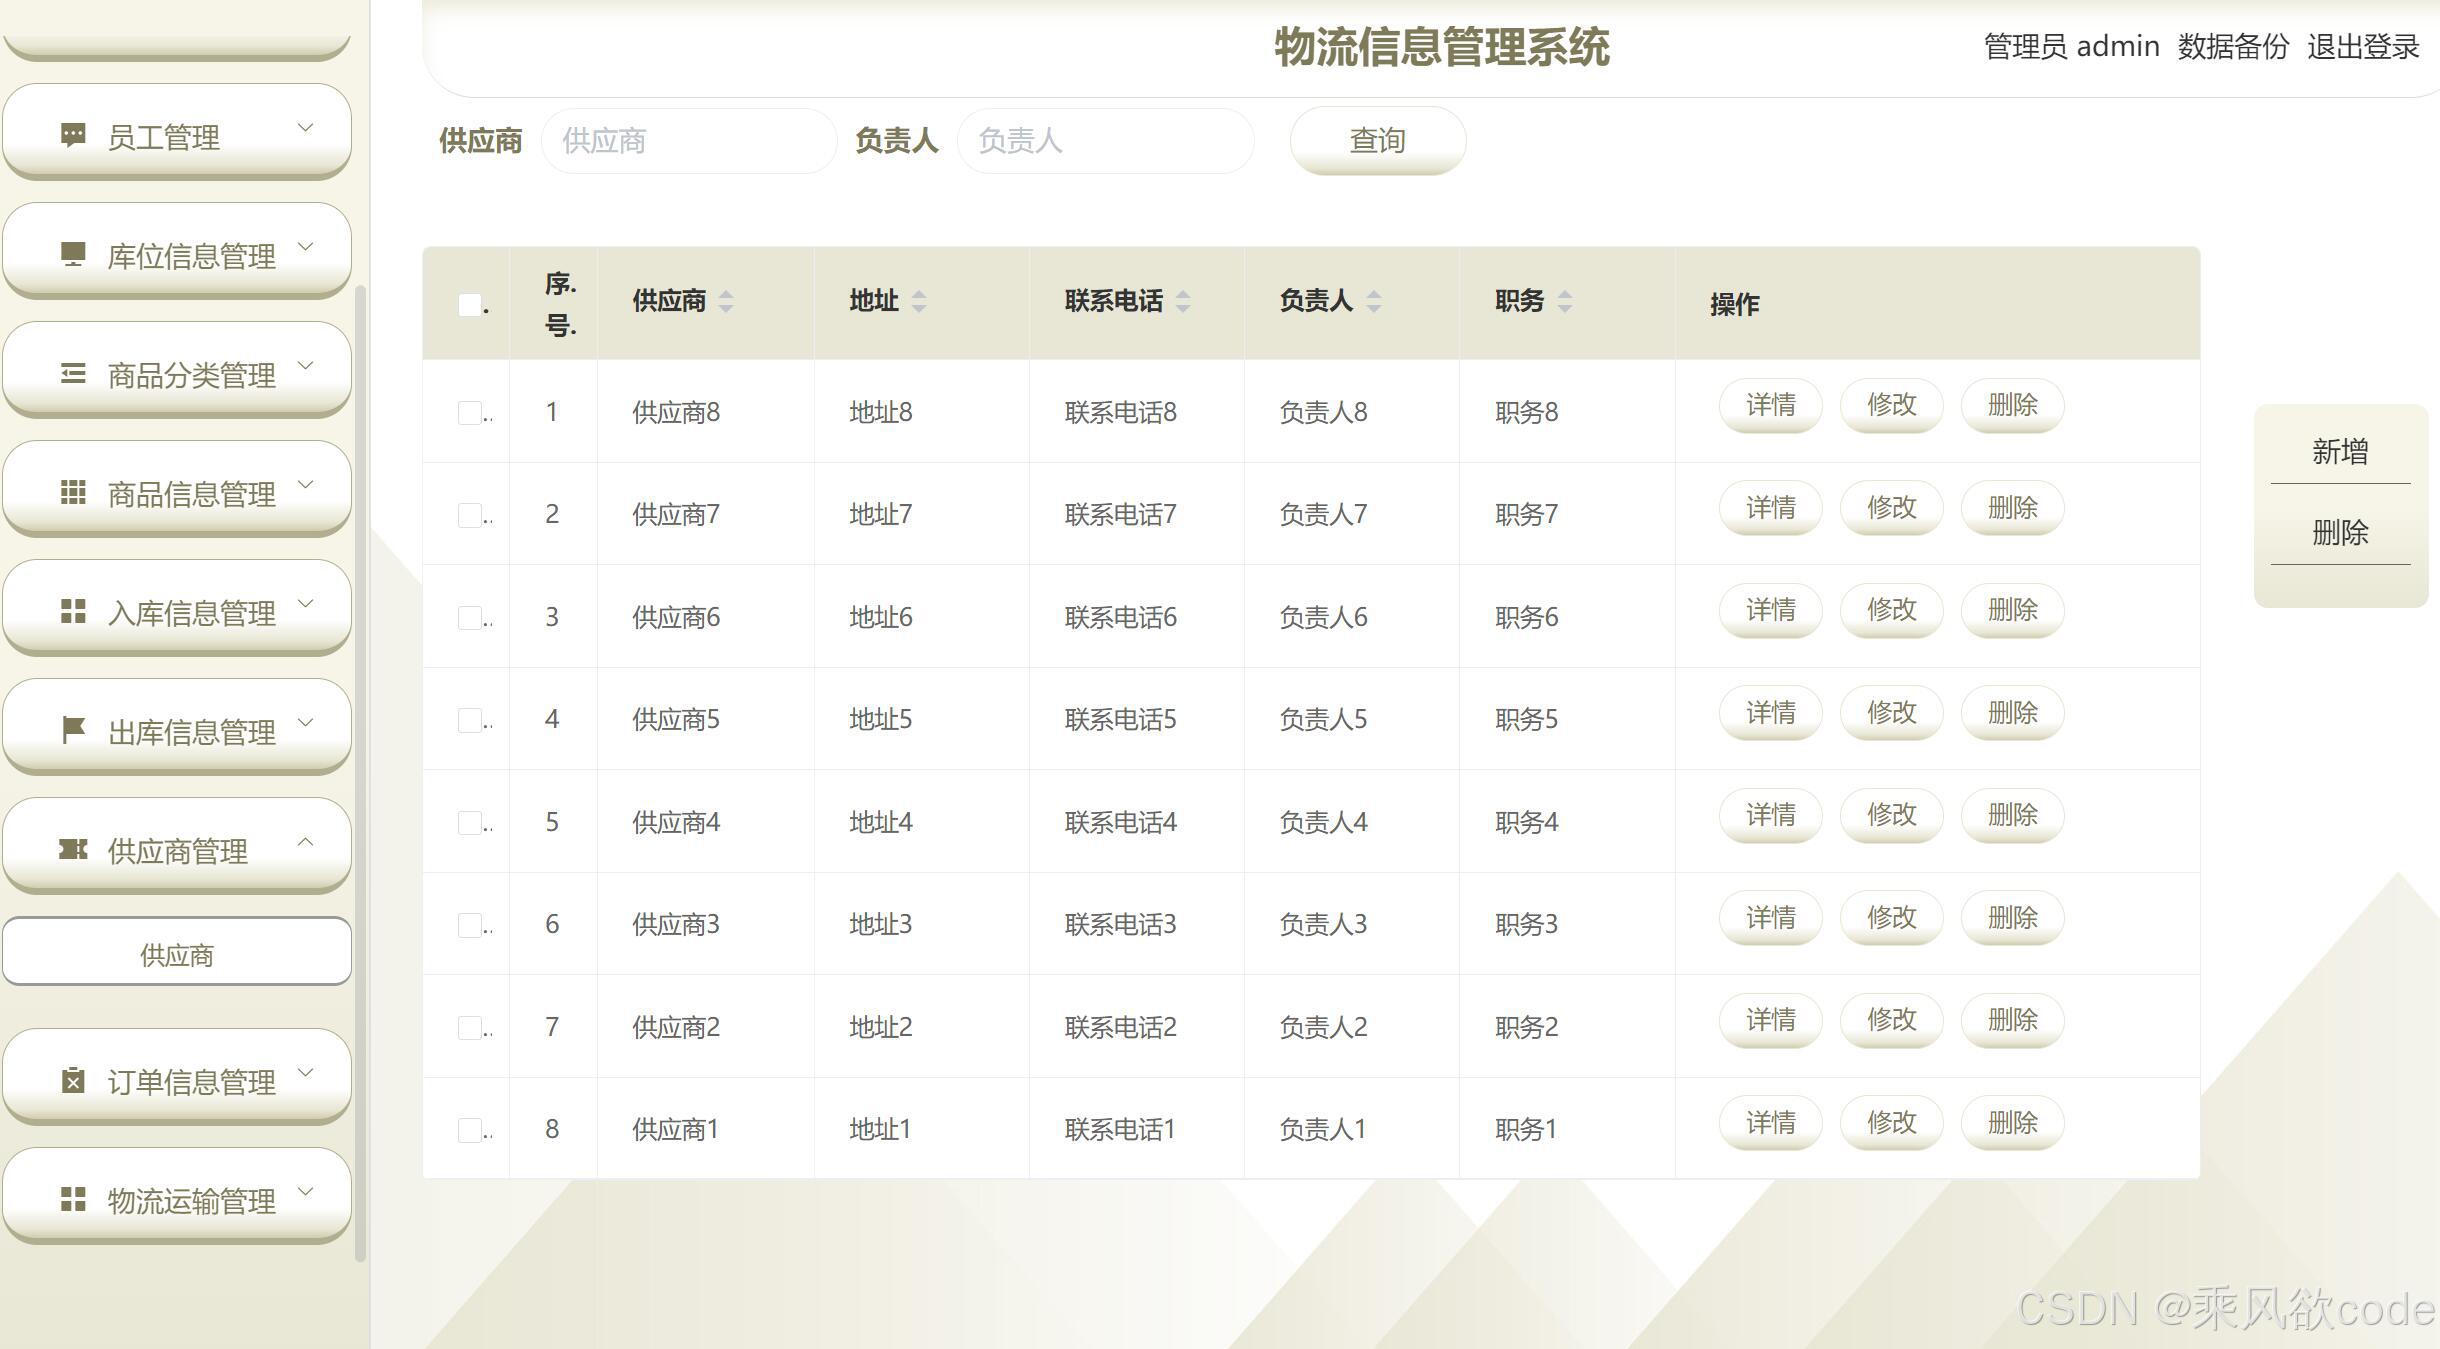Collapse the 供应商管理 menu chevron

pos(306,842)
